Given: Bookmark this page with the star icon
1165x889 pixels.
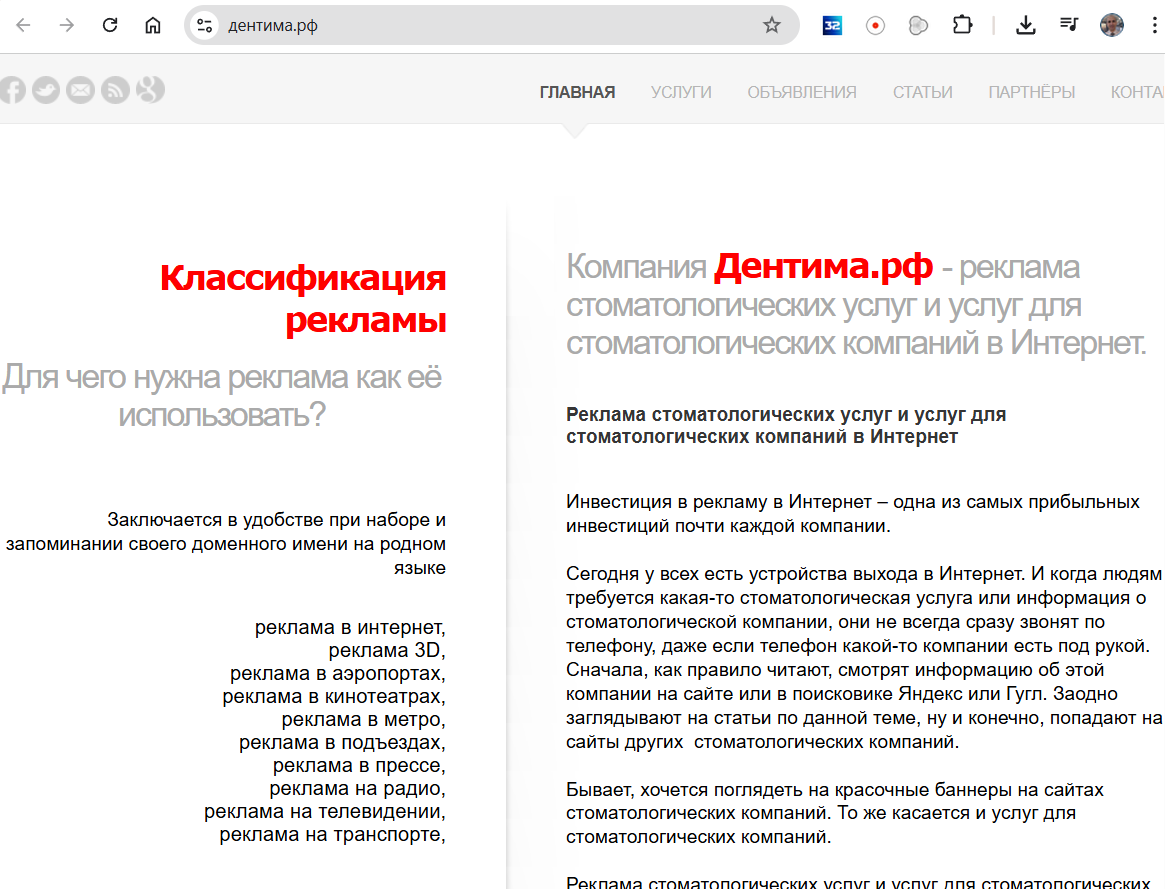Looking at the screenshot, I should [772, 25].
